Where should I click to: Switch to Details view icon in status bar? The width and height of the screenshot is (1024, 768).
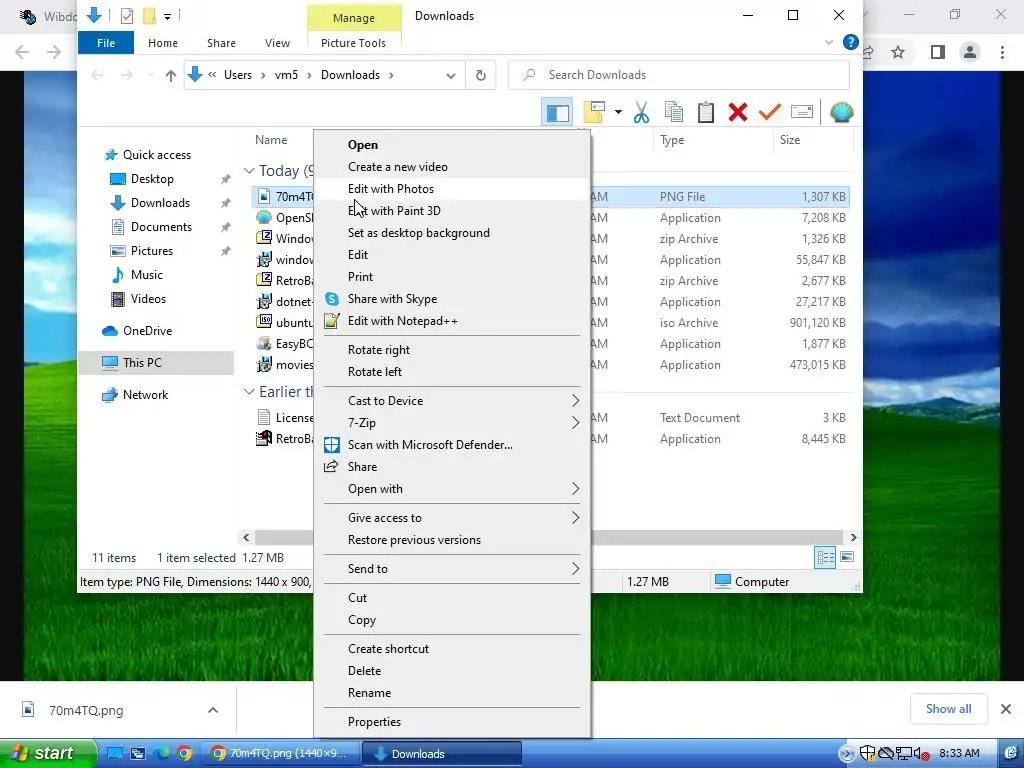pos(825,557)
